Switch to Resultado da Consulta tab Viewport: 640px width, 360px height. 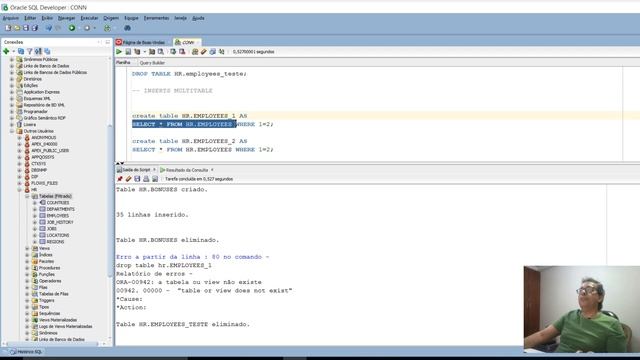pyautogui.click(x=187, y=170)
